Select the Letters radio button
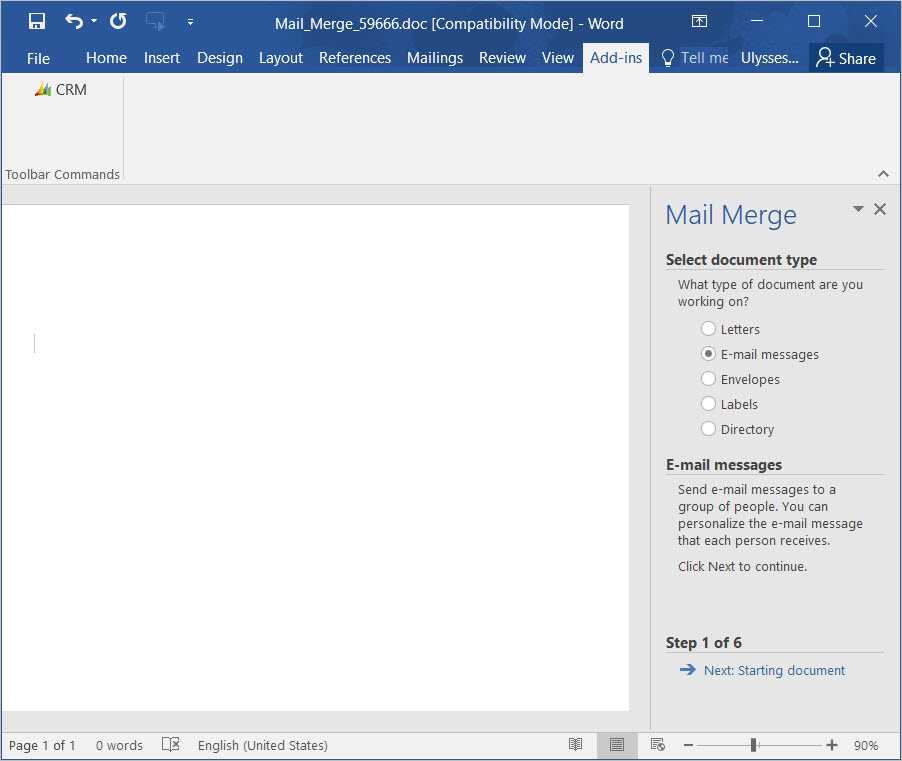 708,329
